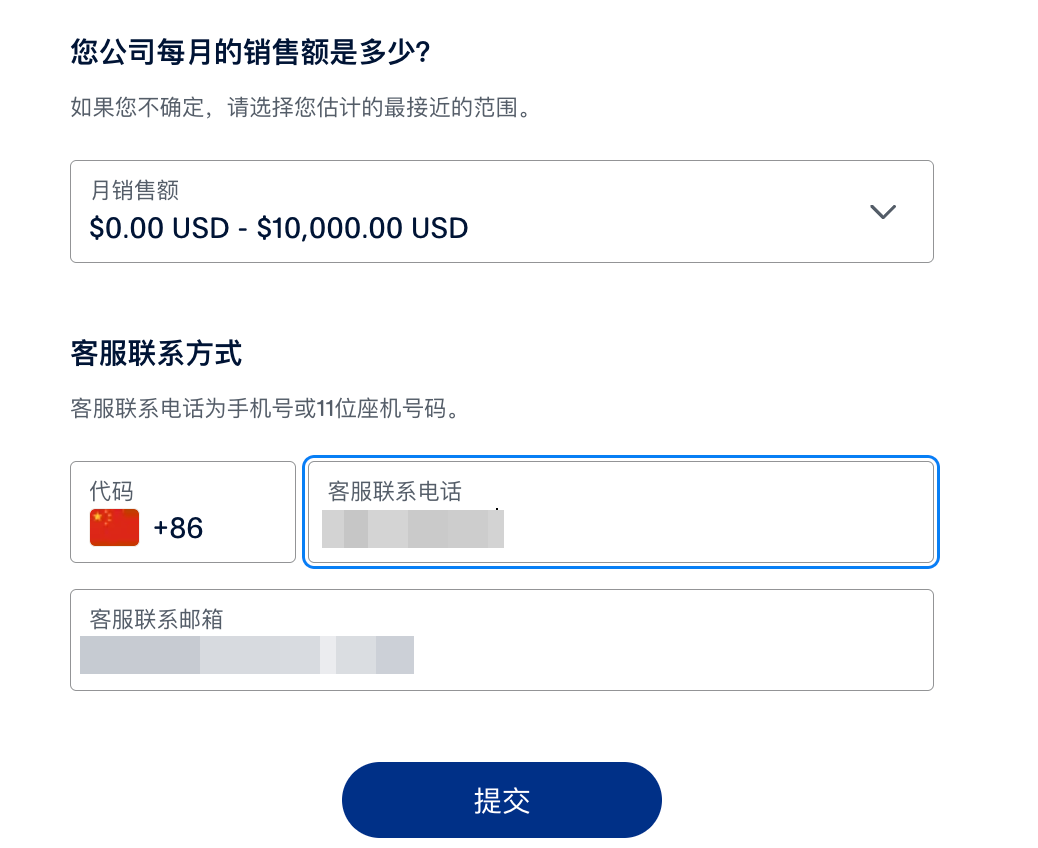Screen dimensions: 1038x848
Task: Click the masked phone number value
Action: coord(412,528)
